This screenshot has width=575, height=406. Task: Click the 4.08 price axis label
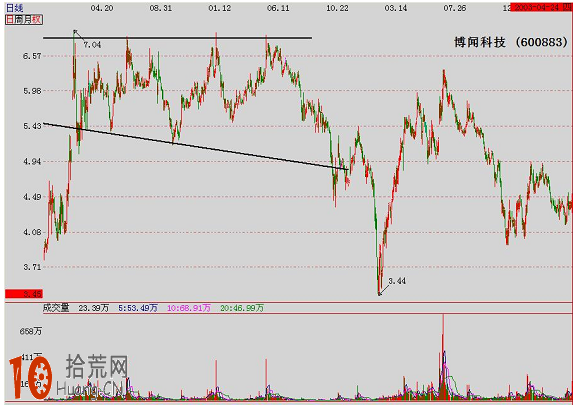[x=32, y=232]
